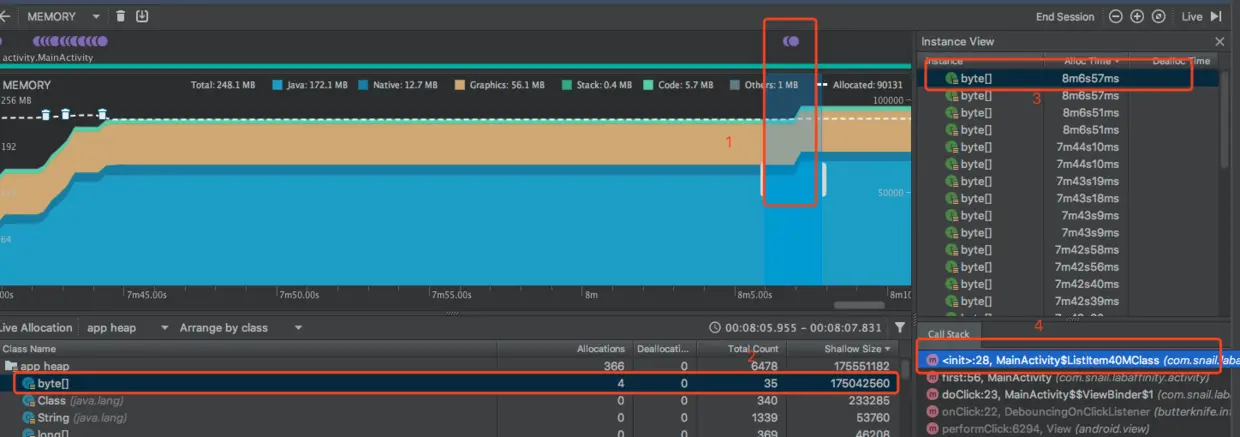The image size is (1240, 437).
Task: Zoom out the timeline with minus icon
Action: [1116, 16]
